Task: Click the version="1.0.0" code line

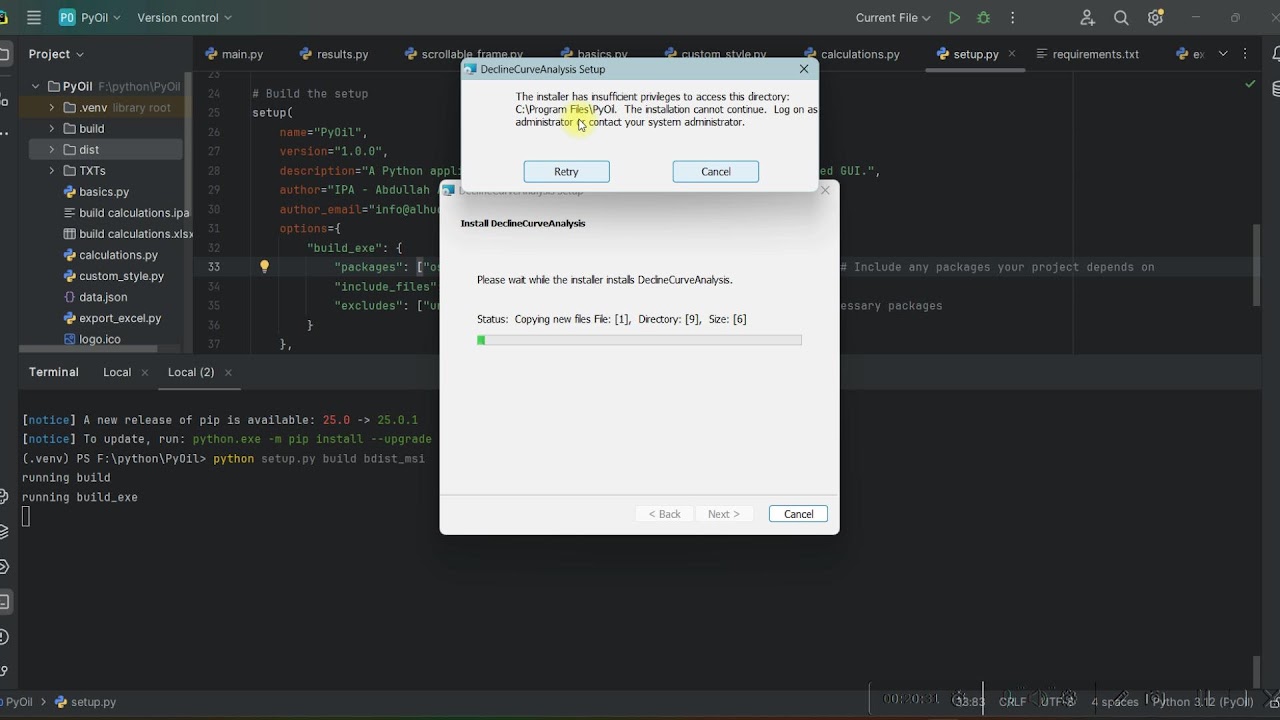Action: pos(333,151)
